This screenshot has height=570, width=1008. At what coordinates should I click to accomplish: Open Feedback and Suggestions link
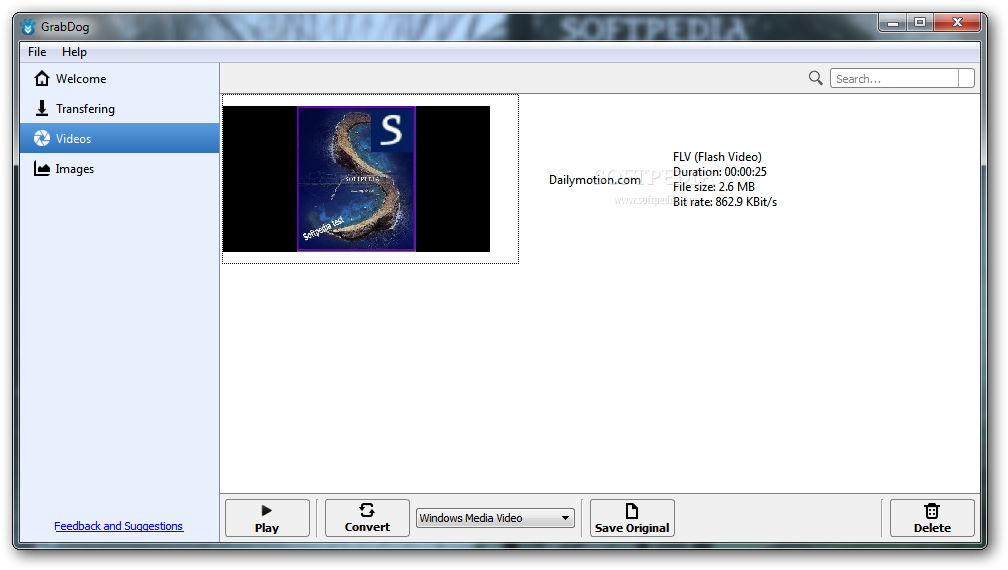click(118, 526)
